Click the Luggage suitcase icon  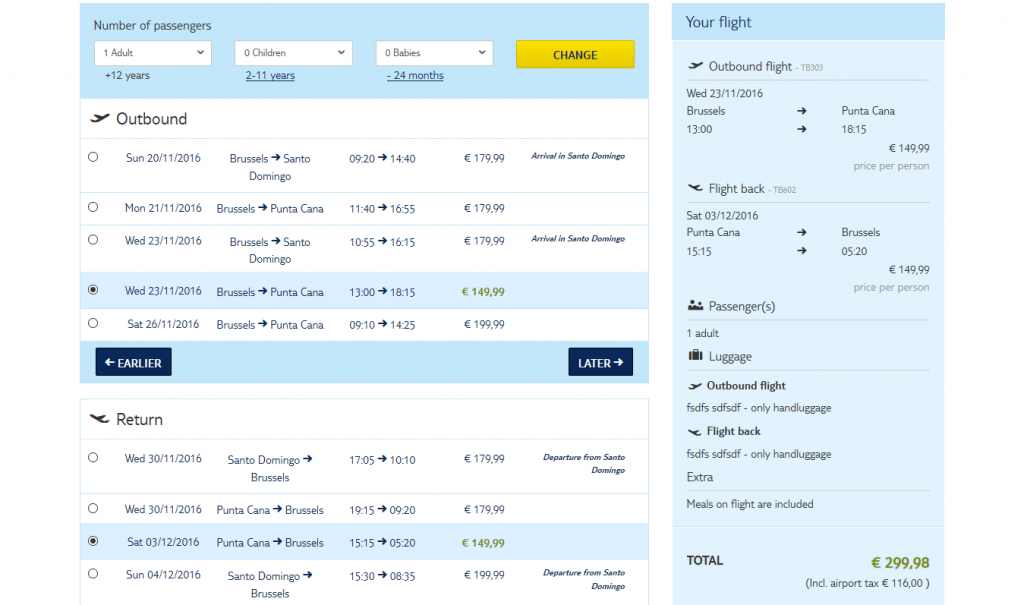(x=696, y=356)
